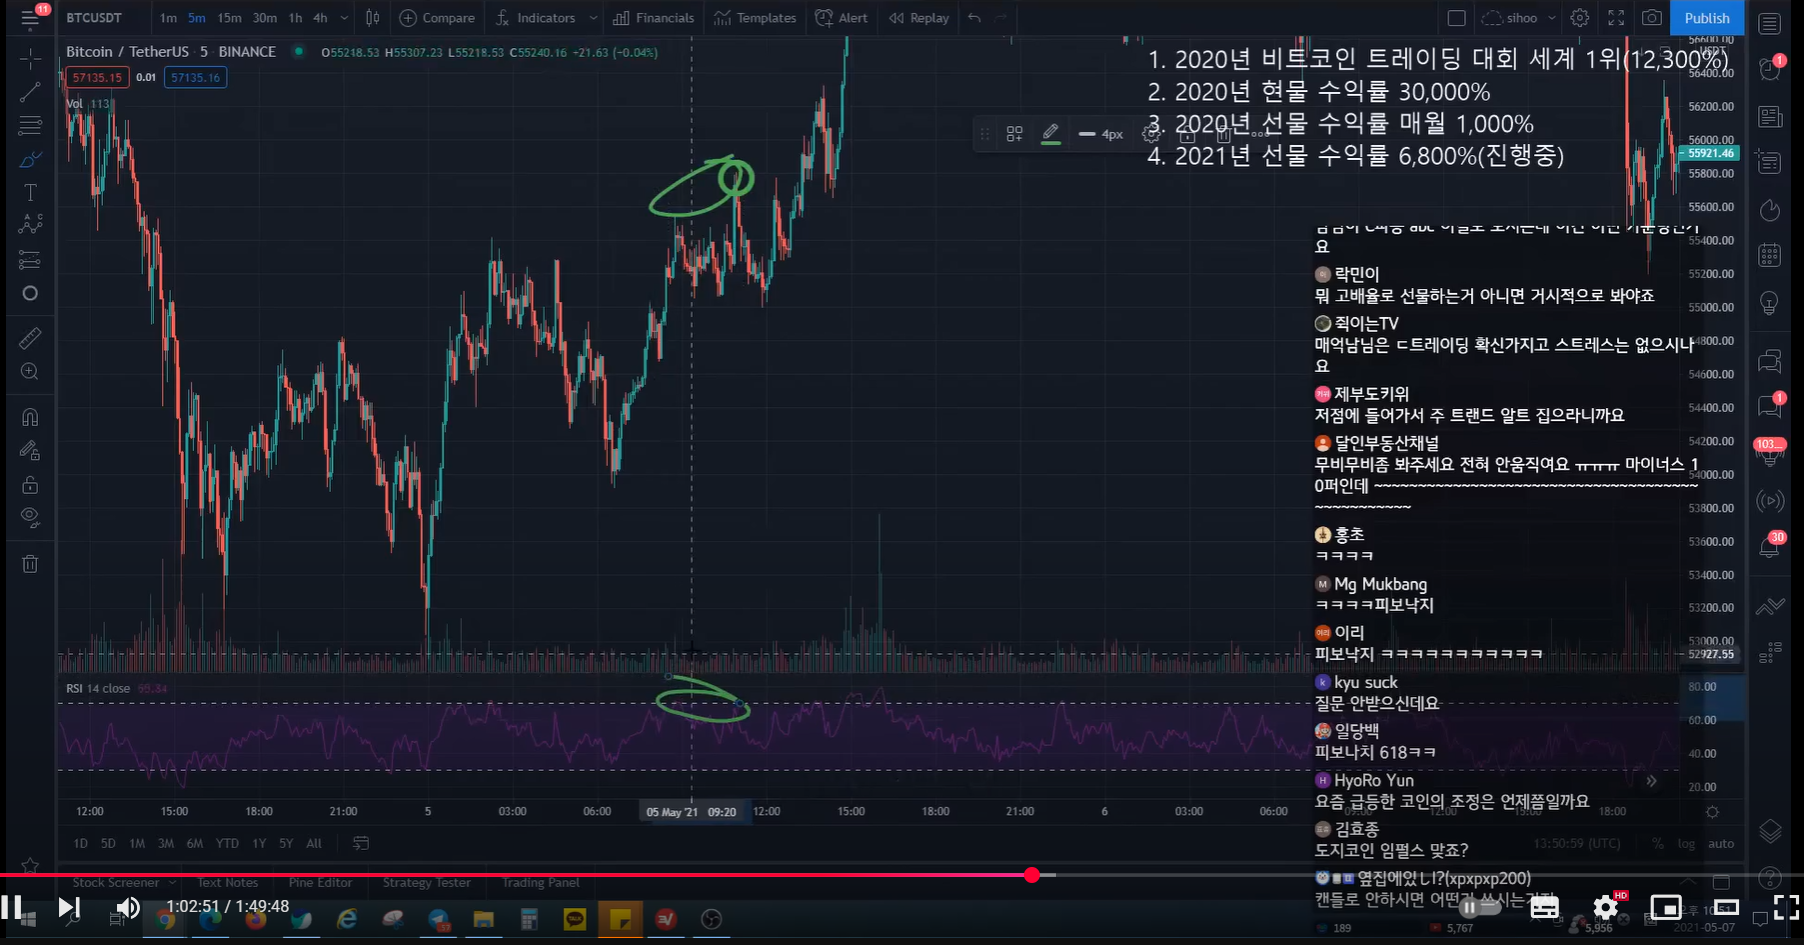The width and height of the screenshot is (1804, 945).
Task: Mute the video volume speaker
Action: click(127, 907)
